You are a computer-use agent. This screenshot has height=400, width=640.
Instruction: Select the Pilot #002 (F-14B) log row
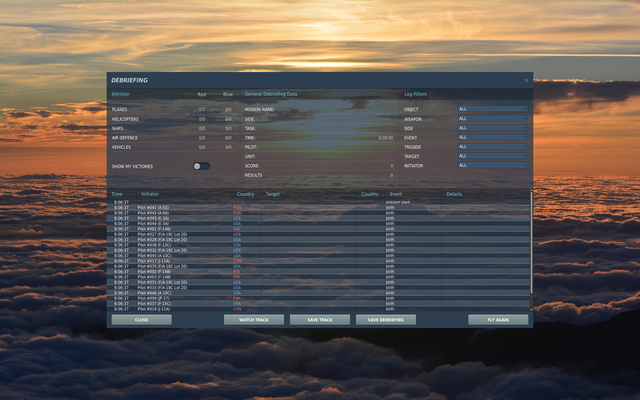tap(318, 271)
